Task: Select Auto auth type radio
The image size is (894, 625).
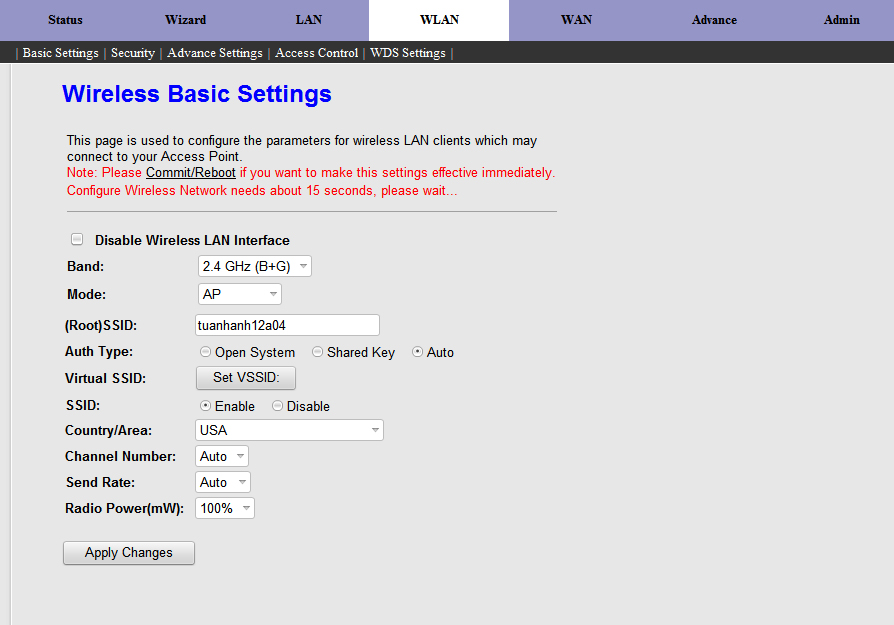Action: pyautogui.click(x=417, y=352)
